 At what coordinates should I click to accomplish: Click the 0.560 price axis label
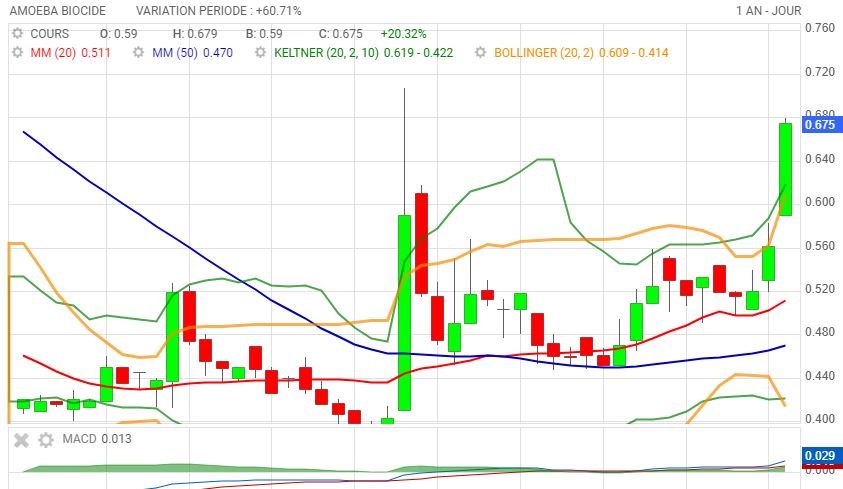pyautogui.click(x=820, y=246)
